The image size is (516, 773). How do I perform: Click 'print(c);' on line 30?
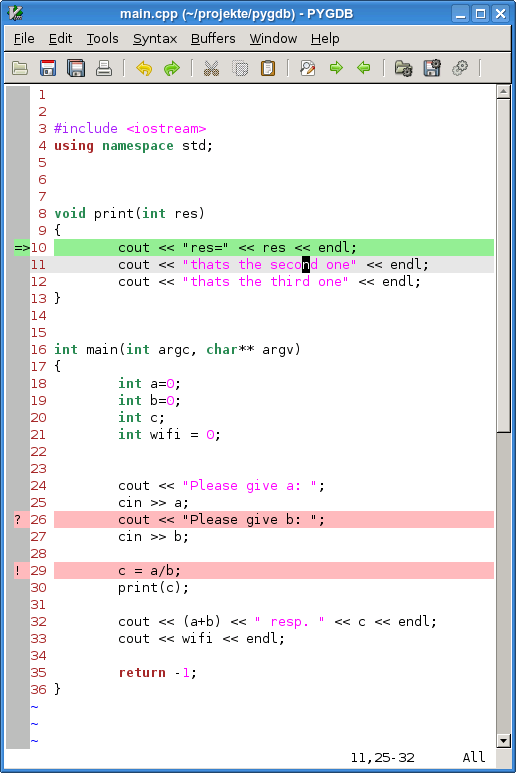coord(153,588)
